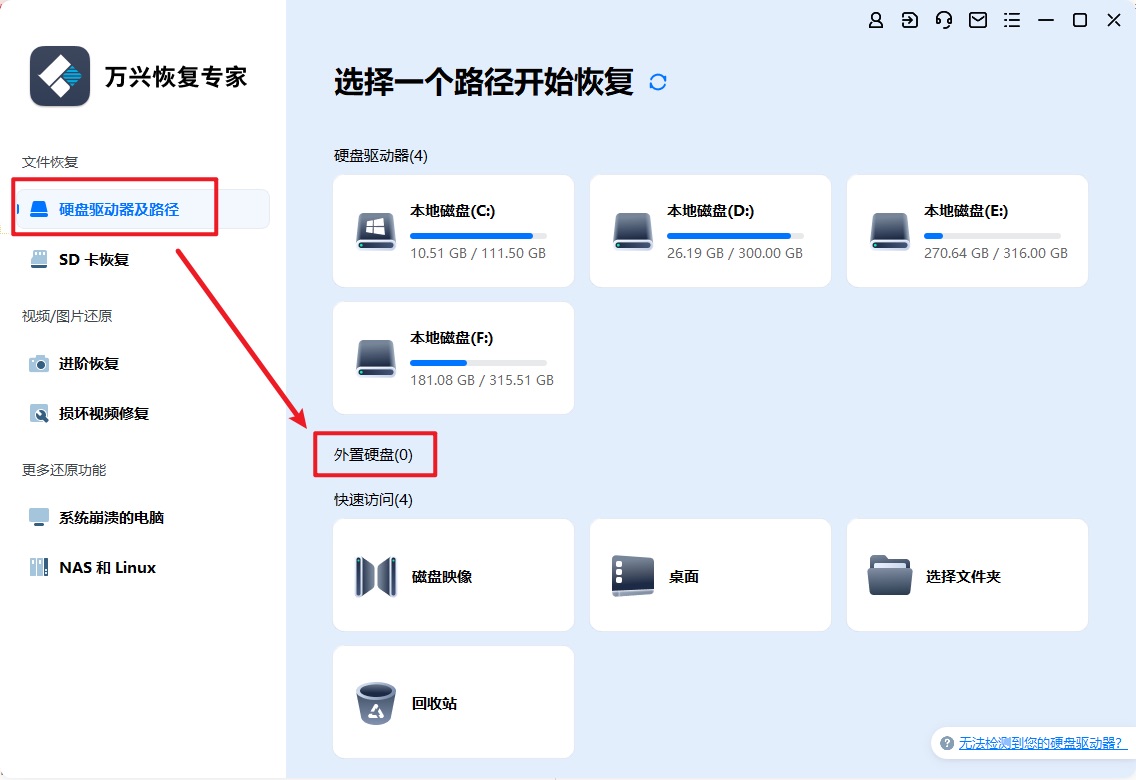
Task: Click the hard drive sidebar icon
Action: (x=39, y=209)
